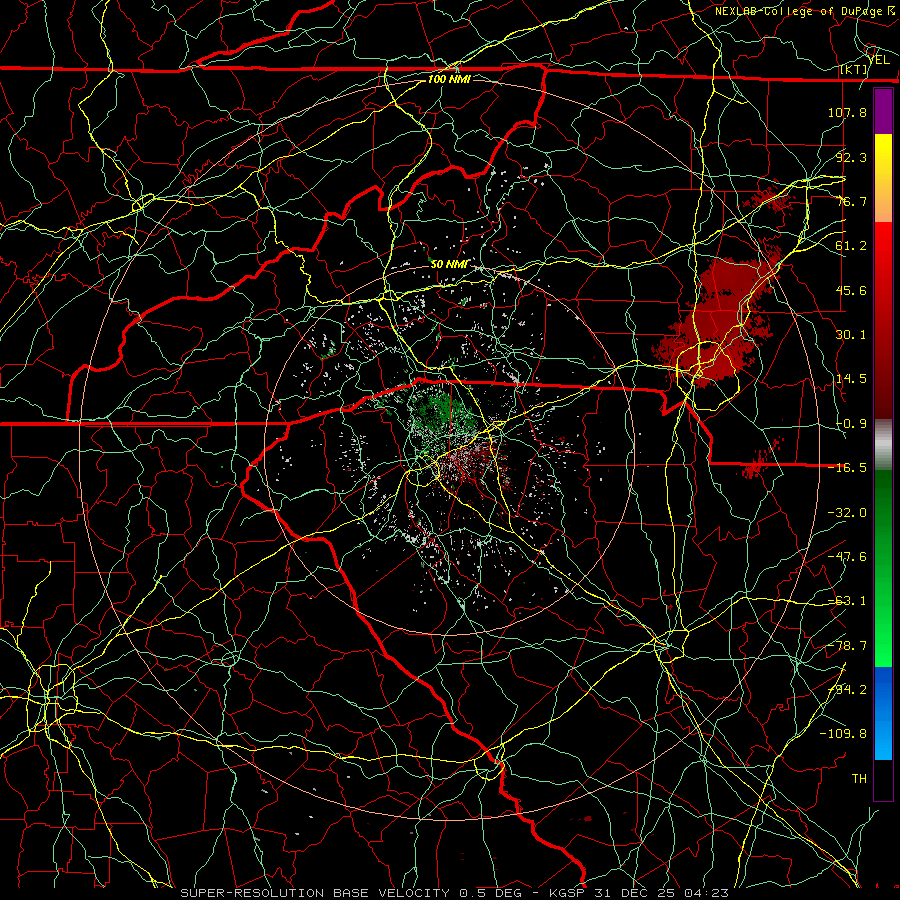Click the -78.7 scale value
The image size is (900, 900).
pos(847,646)
